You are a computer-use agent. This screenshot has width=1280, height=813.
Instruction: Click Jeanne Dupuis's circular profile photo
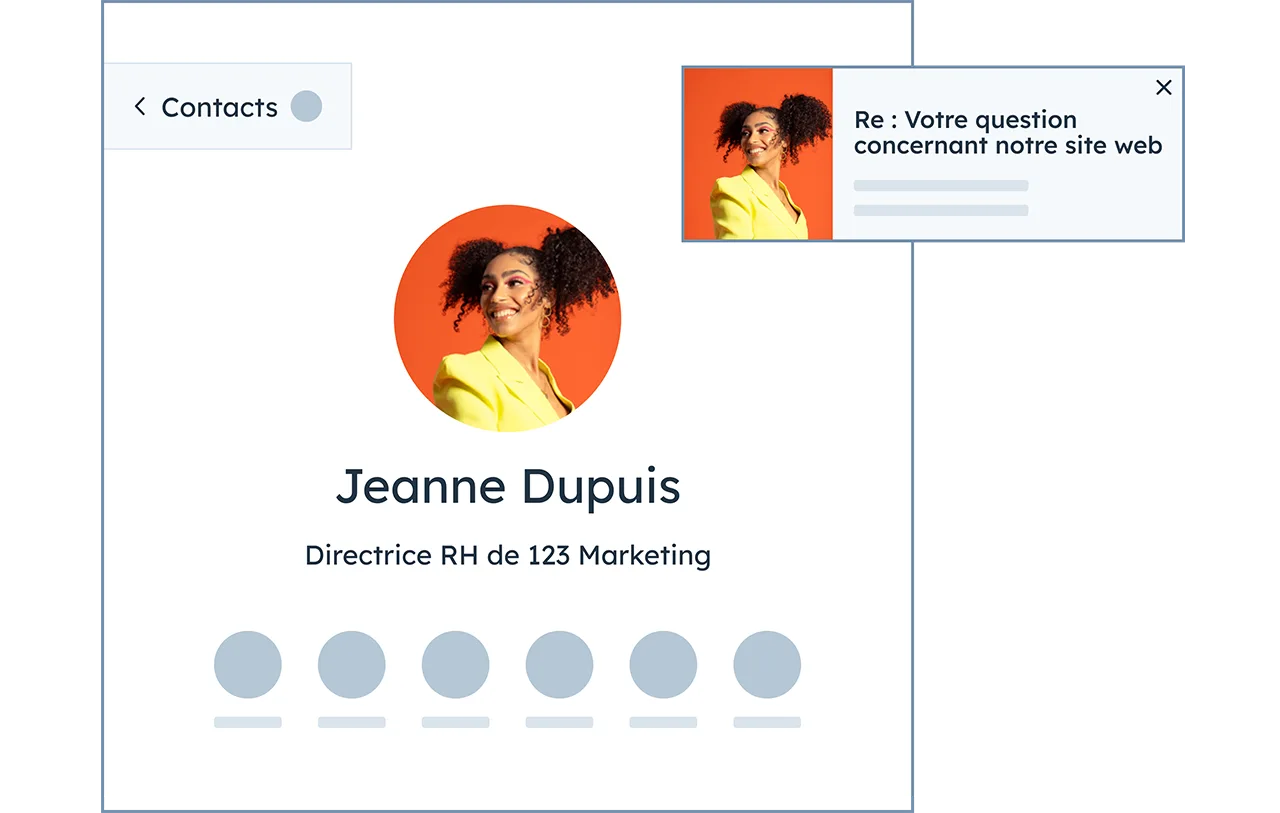tap(507, 318)
